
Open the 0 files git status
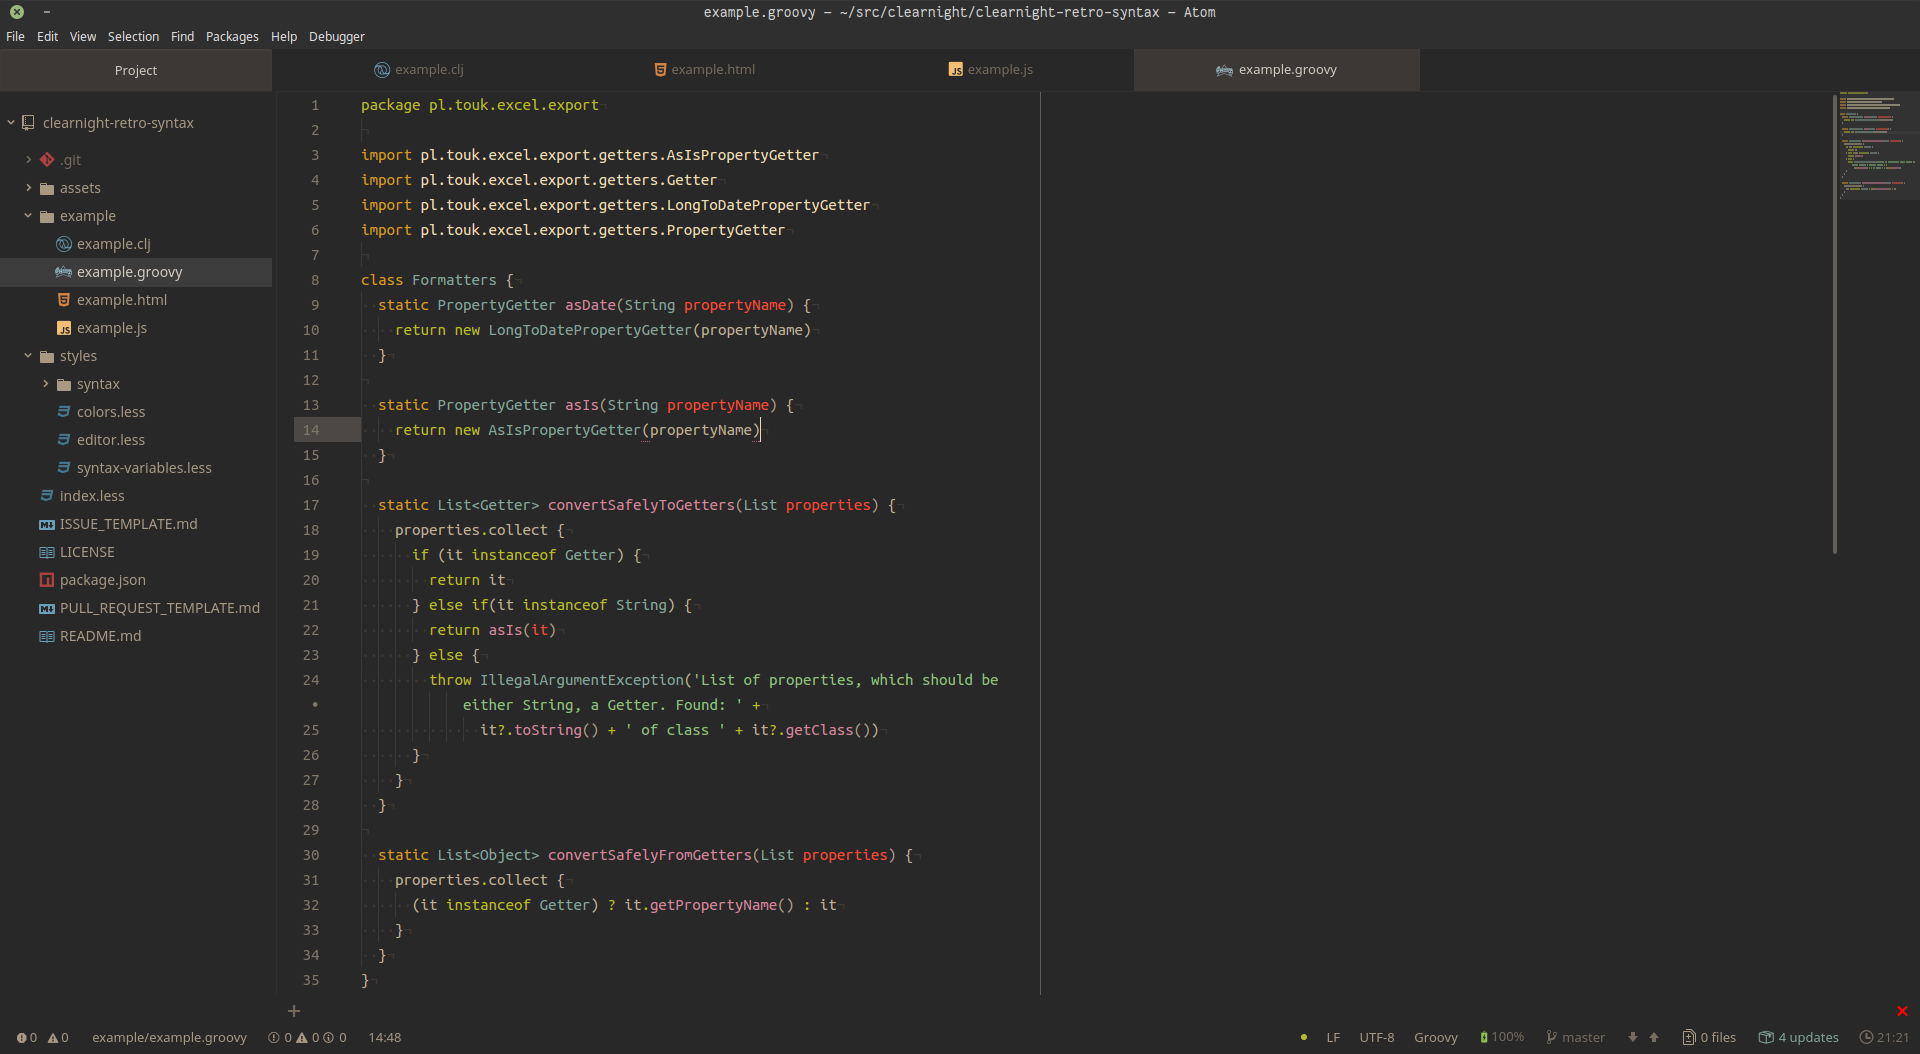coord(1710,1038)
